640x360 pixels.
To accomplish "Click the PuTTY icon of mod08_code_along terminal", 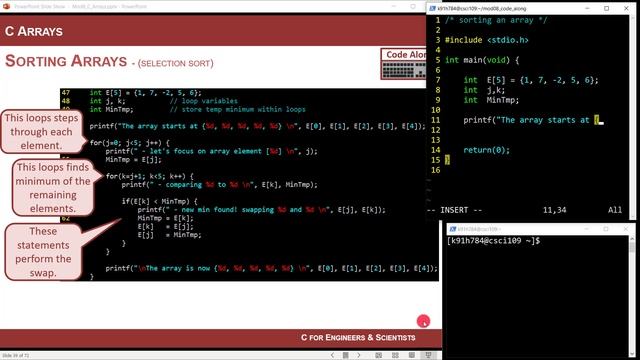I will pos(433,8).
